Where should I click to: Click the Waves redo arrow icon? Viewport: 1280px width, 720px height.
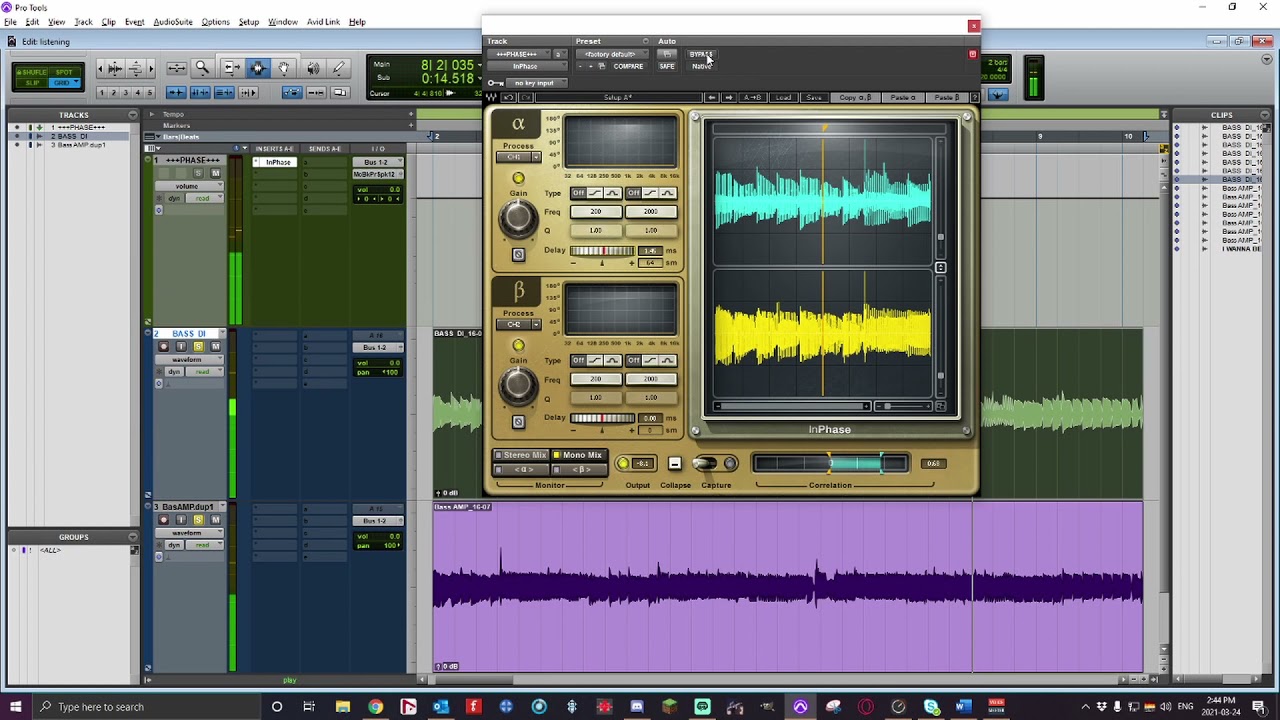point(524,97)
